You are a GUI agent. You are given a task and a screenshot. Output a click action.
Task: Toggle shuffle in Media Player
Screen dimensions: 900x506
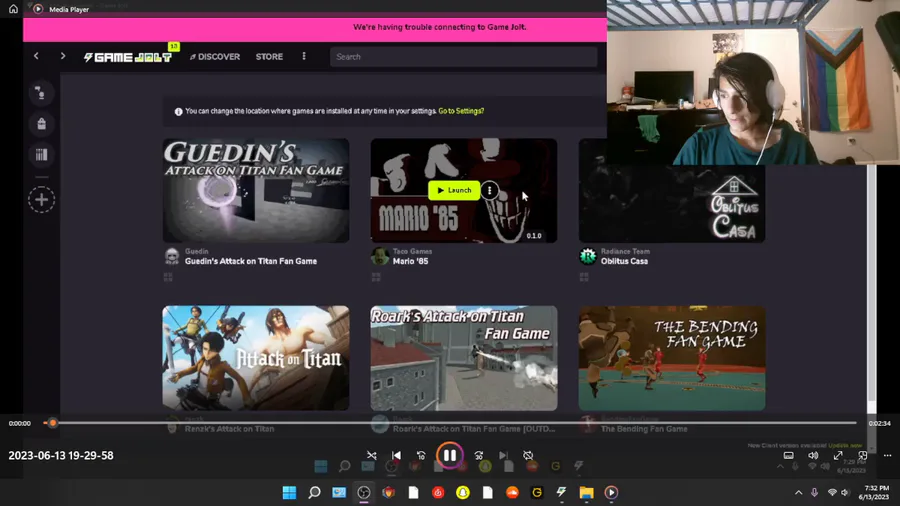click(371, 456)
